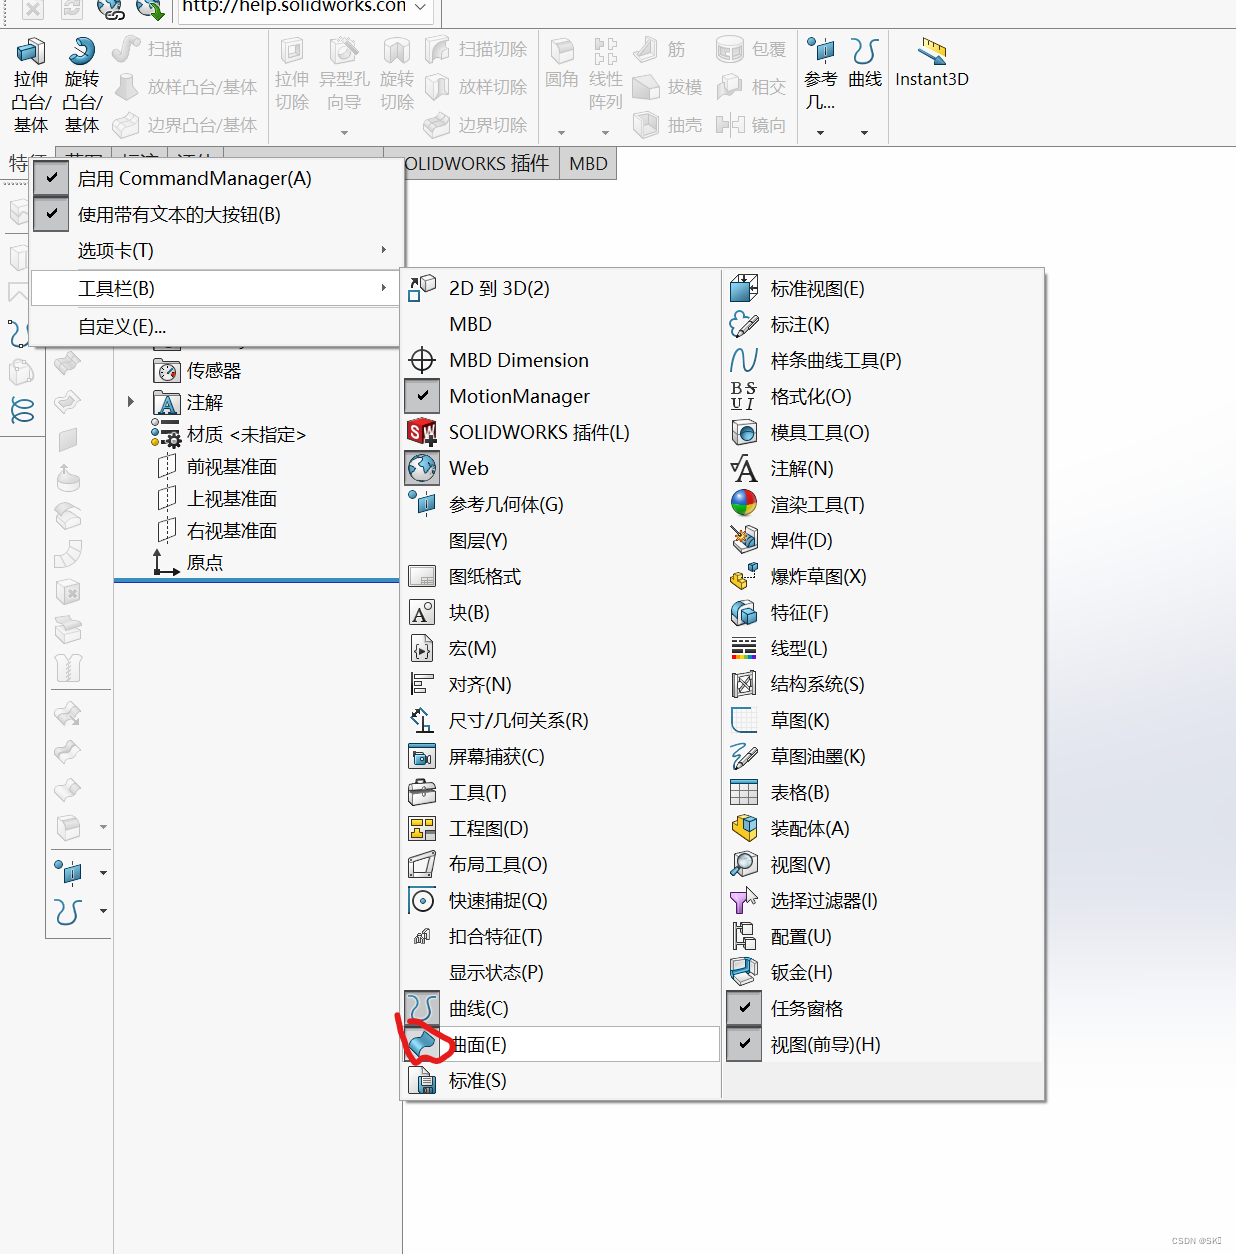Choose 自定义(E)... menu entry
The image size is (1236, 1254).
(216, 326)
